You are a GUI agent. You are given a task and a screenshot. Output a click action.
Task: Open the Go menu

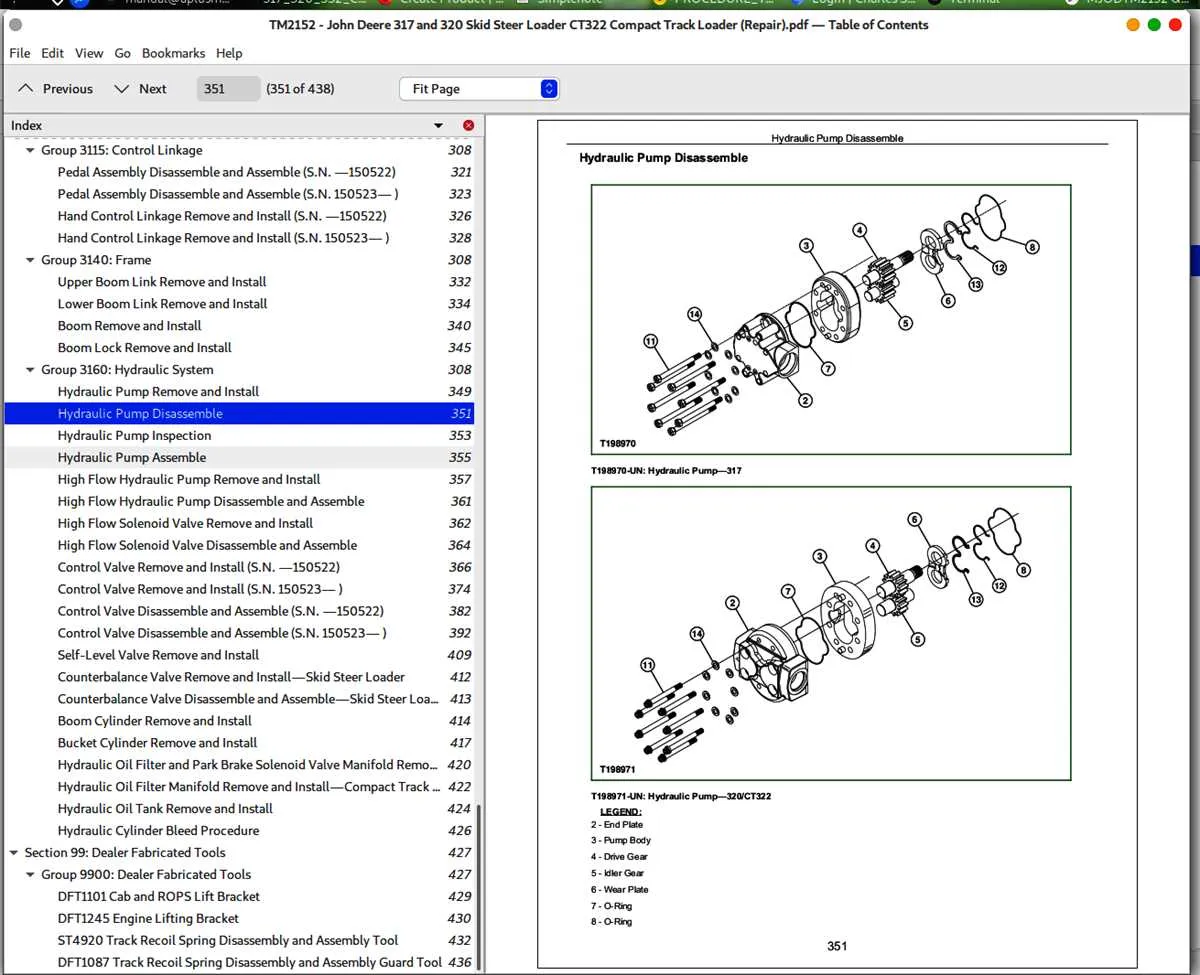123,53
